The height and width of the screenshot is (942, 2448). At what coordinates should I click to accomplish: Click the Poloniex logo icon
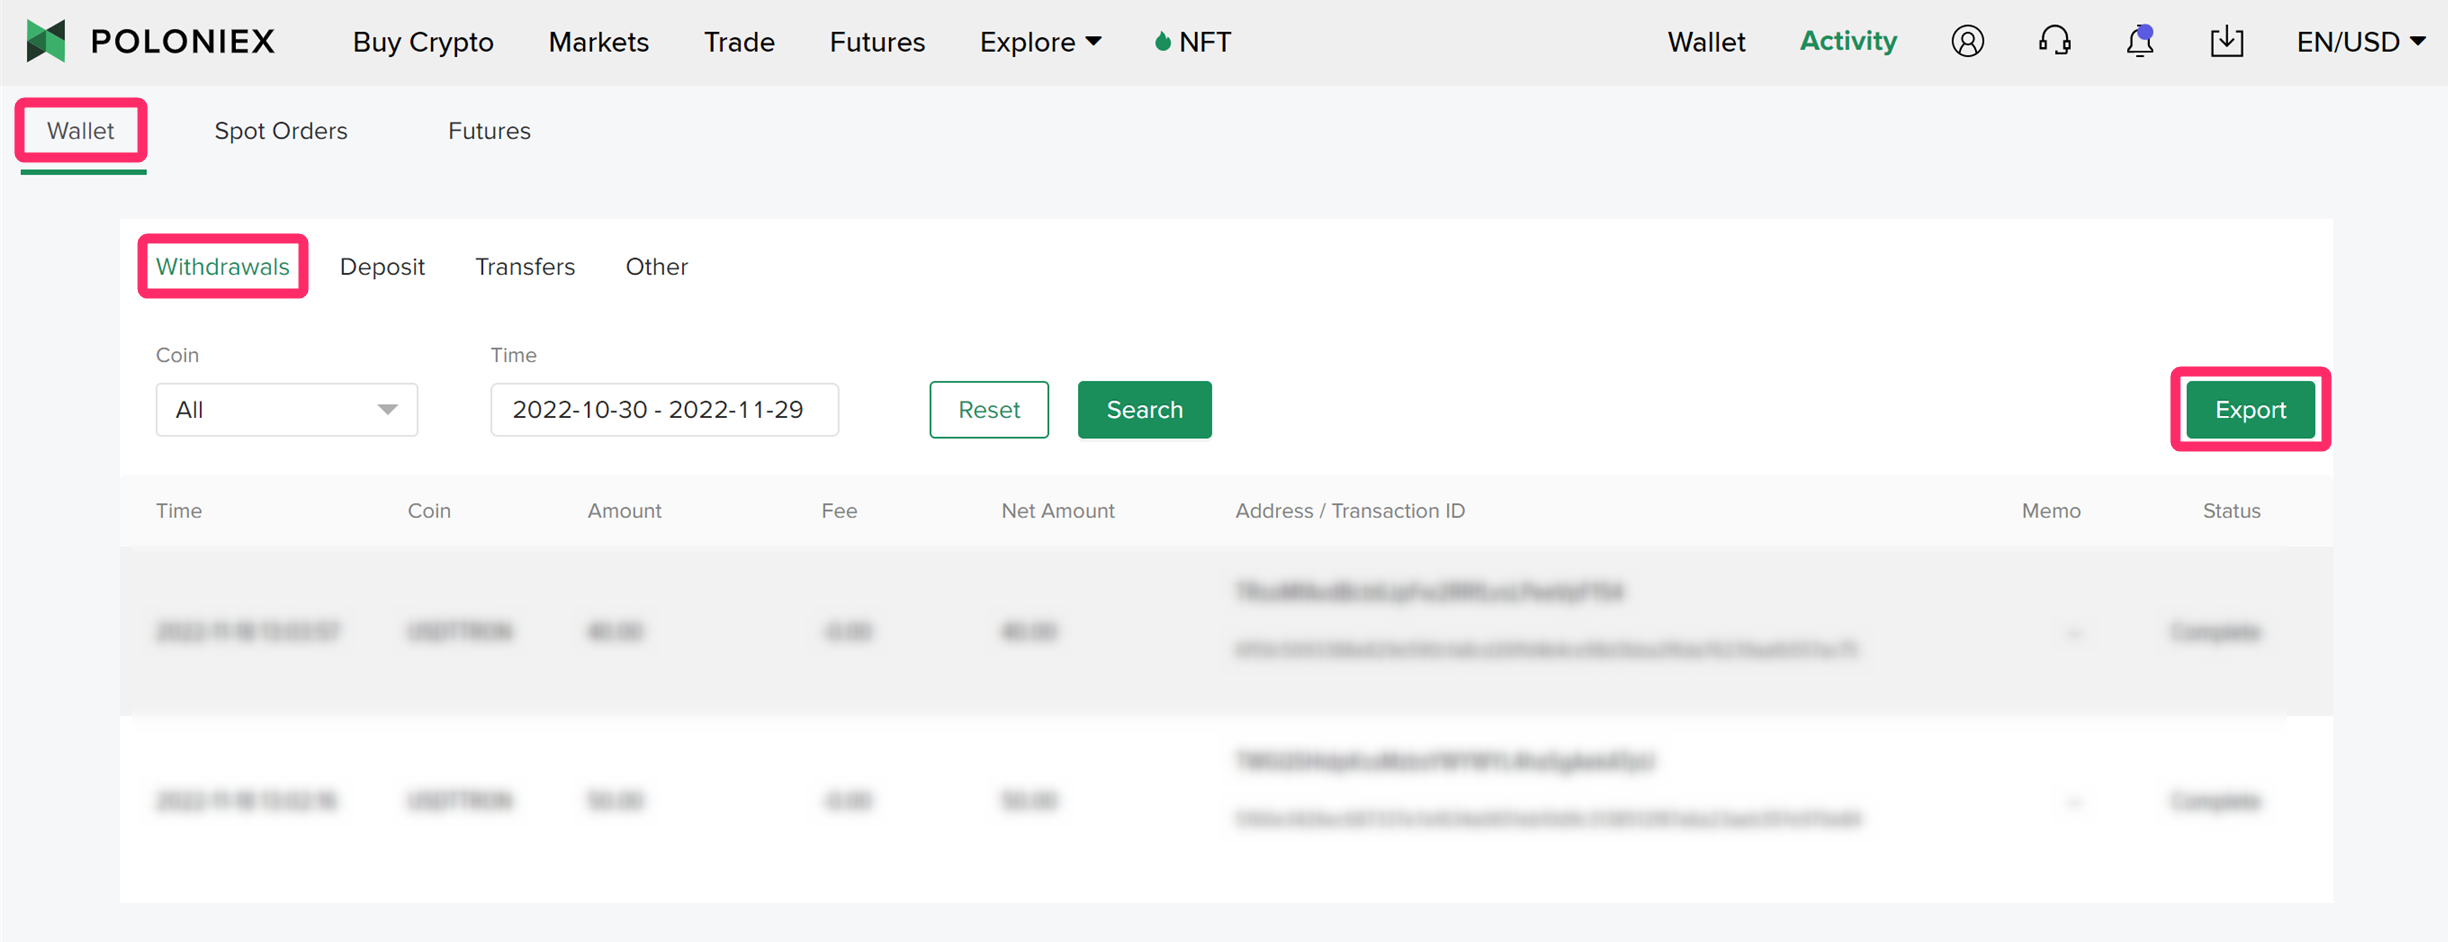click(x=46, y=41)
